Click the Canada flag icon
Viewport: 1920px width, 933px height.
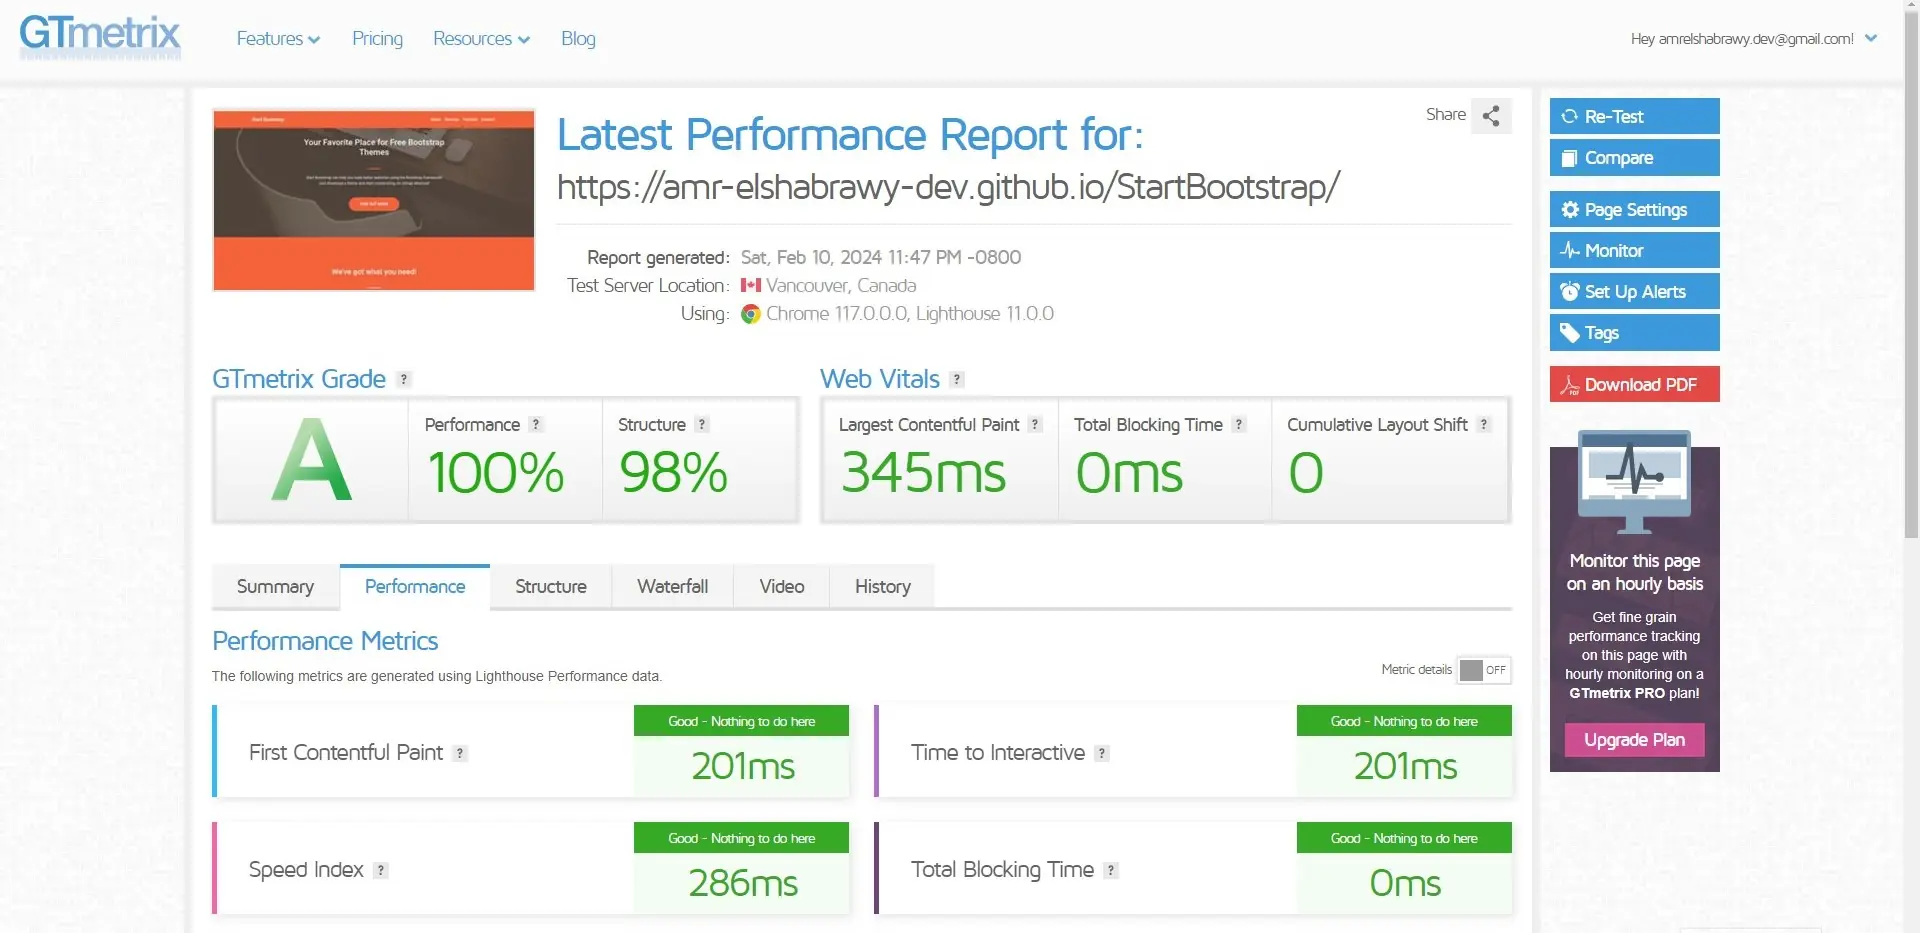coord(751,285)
